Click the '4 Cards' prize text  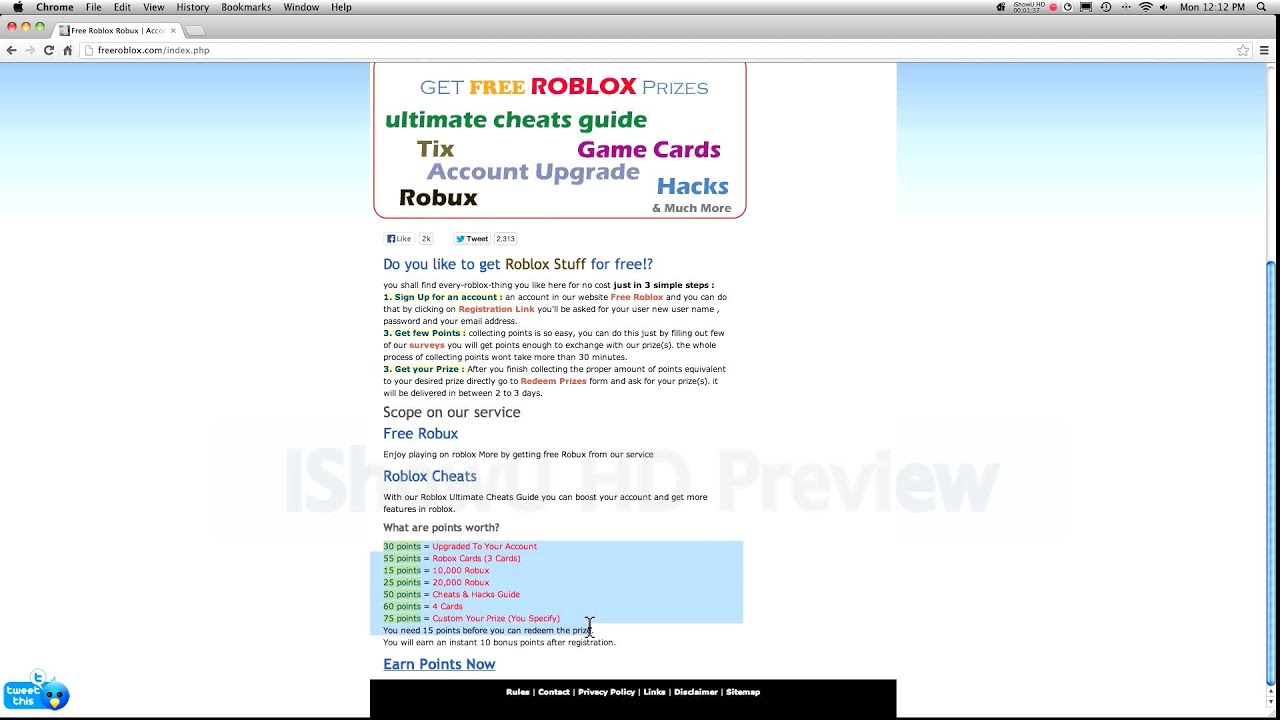click(x=447, y=607)
